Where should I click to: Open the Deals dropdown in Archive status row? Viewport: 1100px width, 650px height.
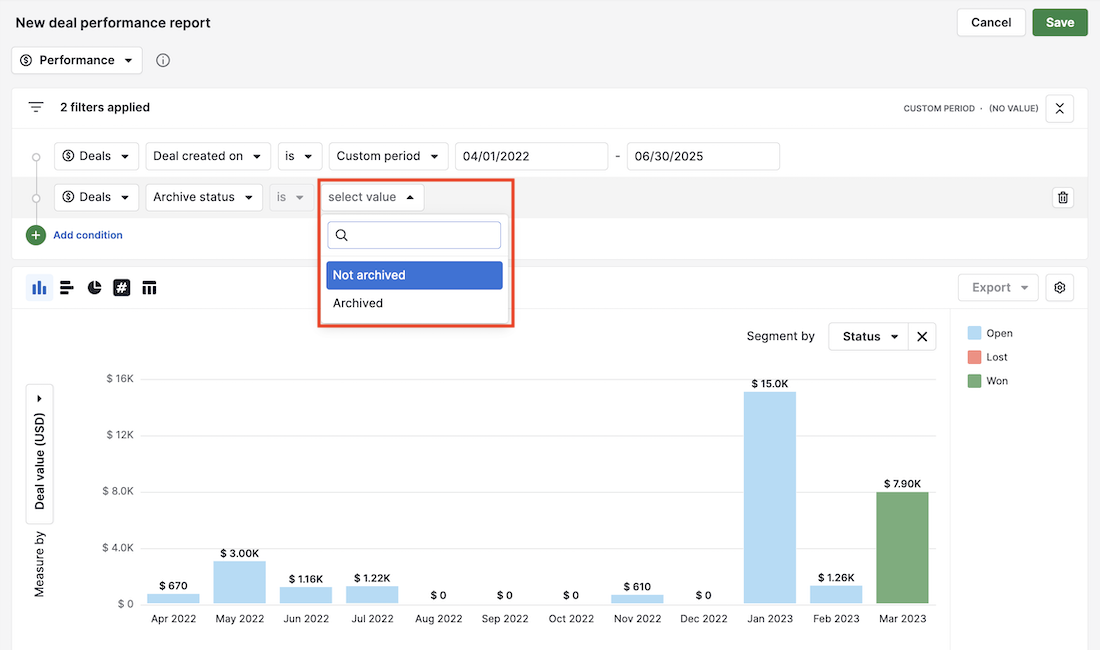96,197
